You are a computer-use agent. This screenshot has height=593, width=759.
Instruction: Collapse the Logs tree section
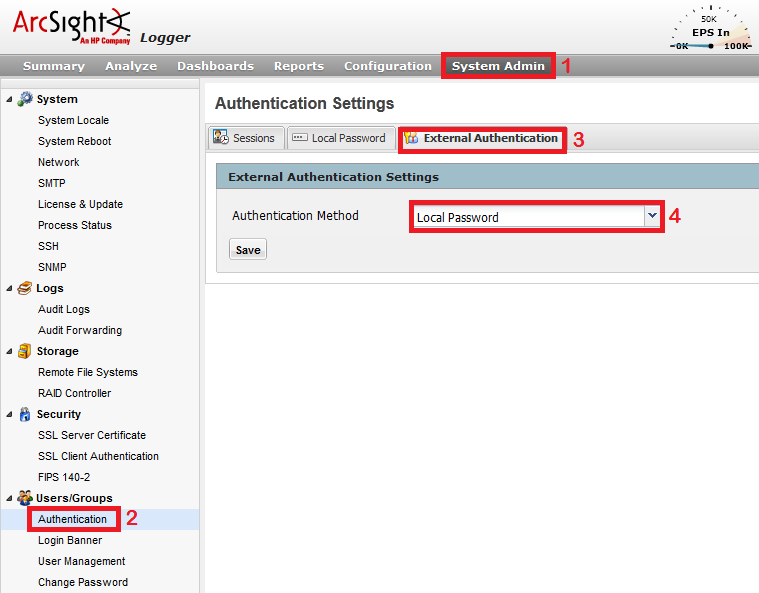pos(9,289)
